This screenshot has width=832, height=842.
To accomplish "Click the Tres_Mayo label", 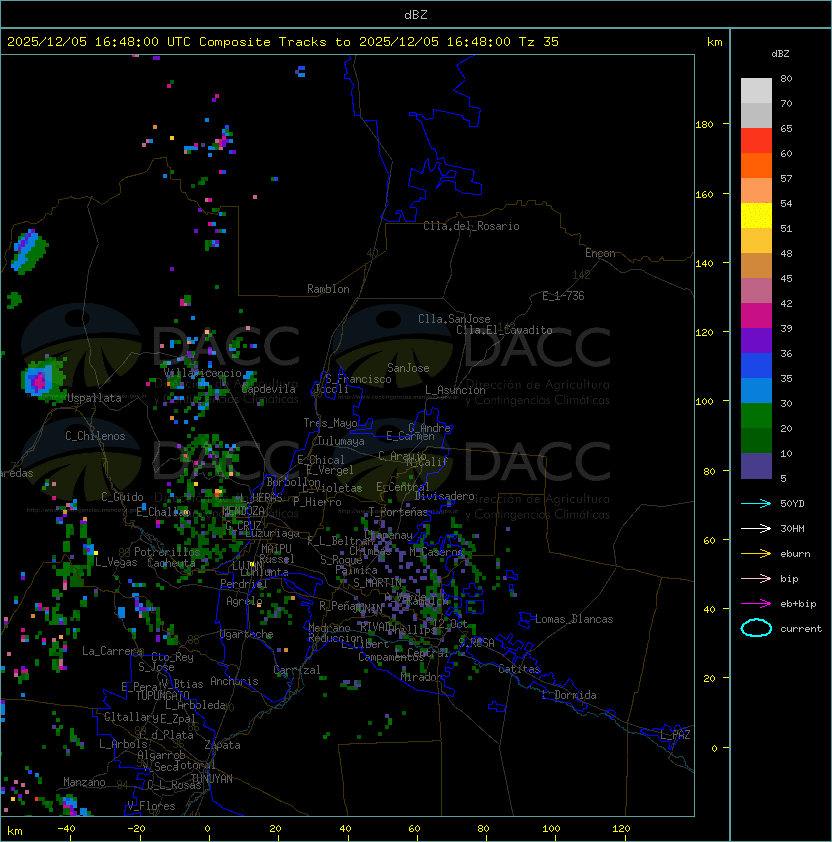I will click(330, 423).
